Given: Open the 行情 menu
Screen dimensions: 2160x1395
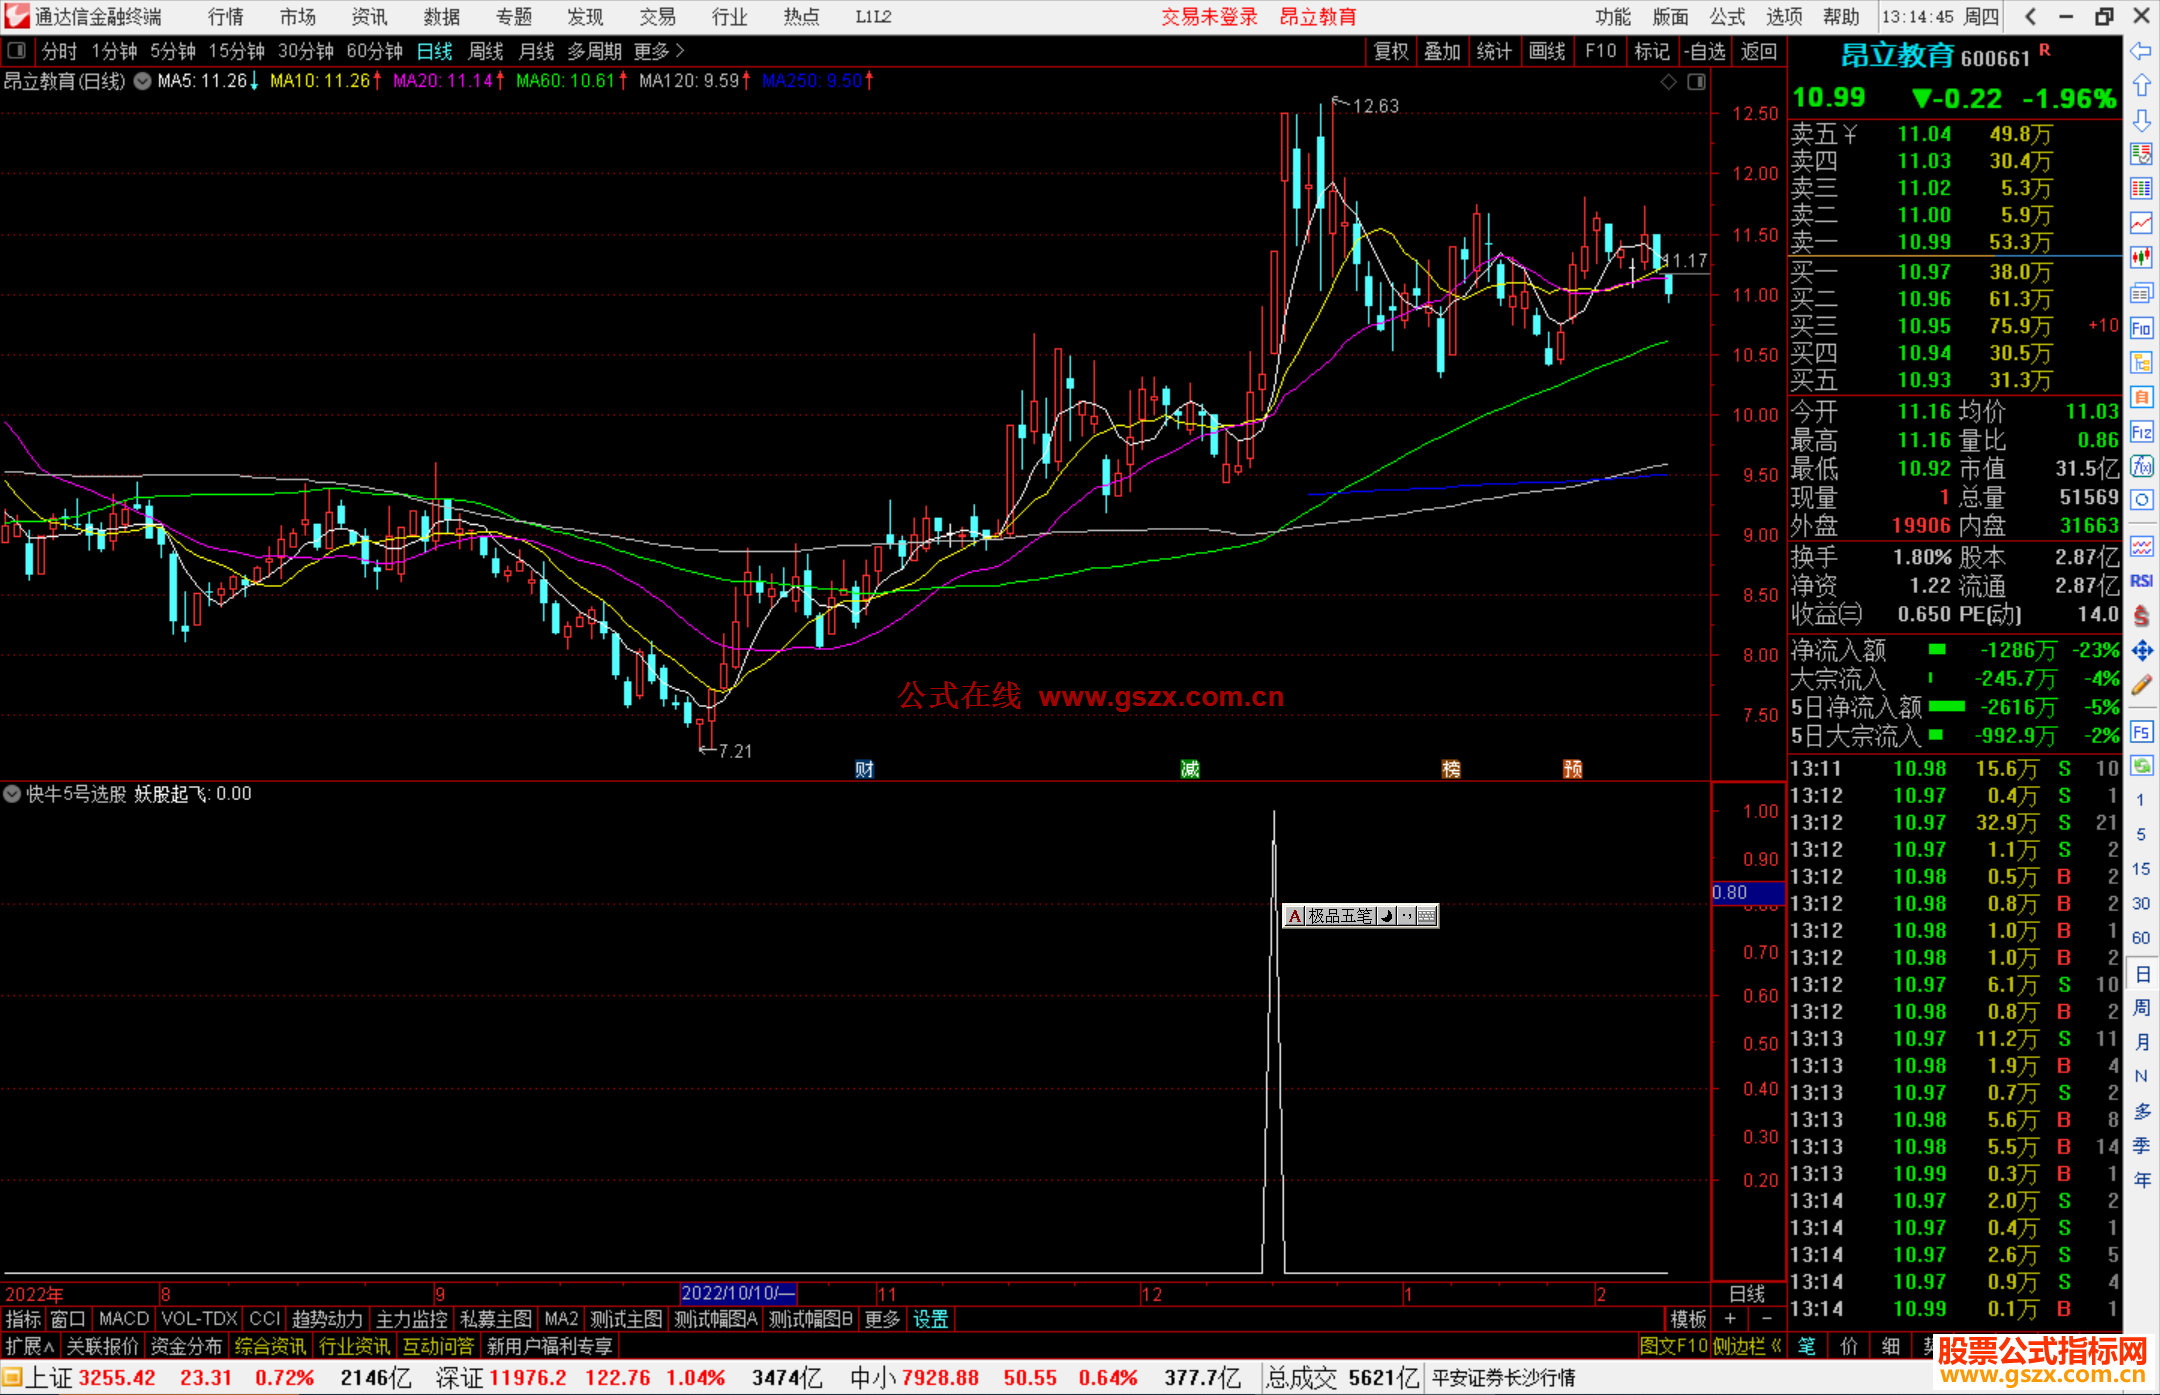Looking at the screenshot, I should 226,17.
